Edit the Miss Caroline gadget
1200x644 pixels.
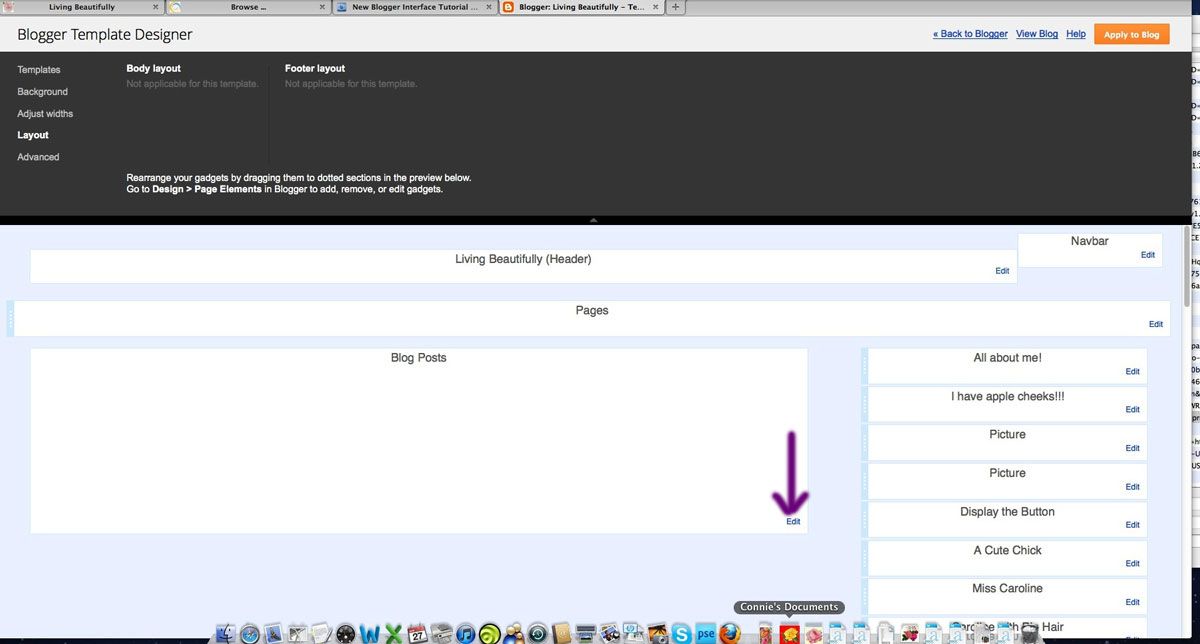1132,602
